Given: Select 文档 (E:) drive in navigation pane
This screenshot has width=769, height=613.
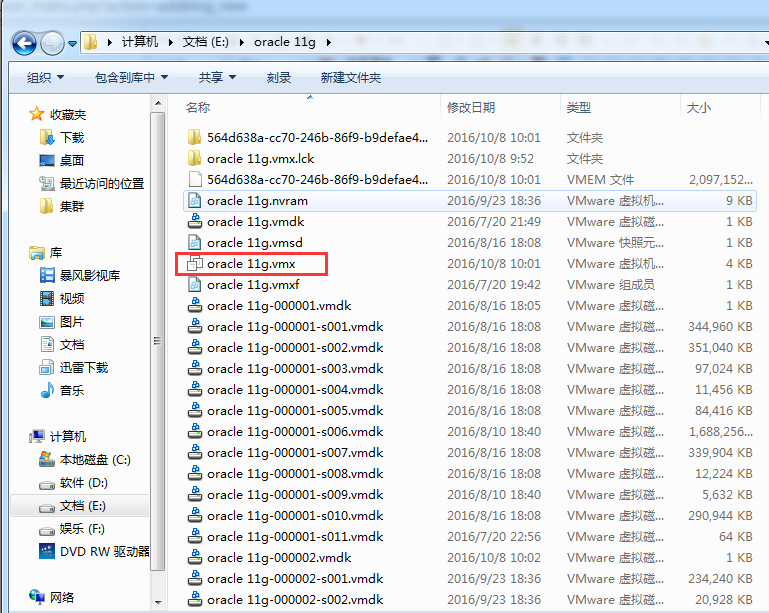Looking at the screenshot, I should [x=82, y=506].
